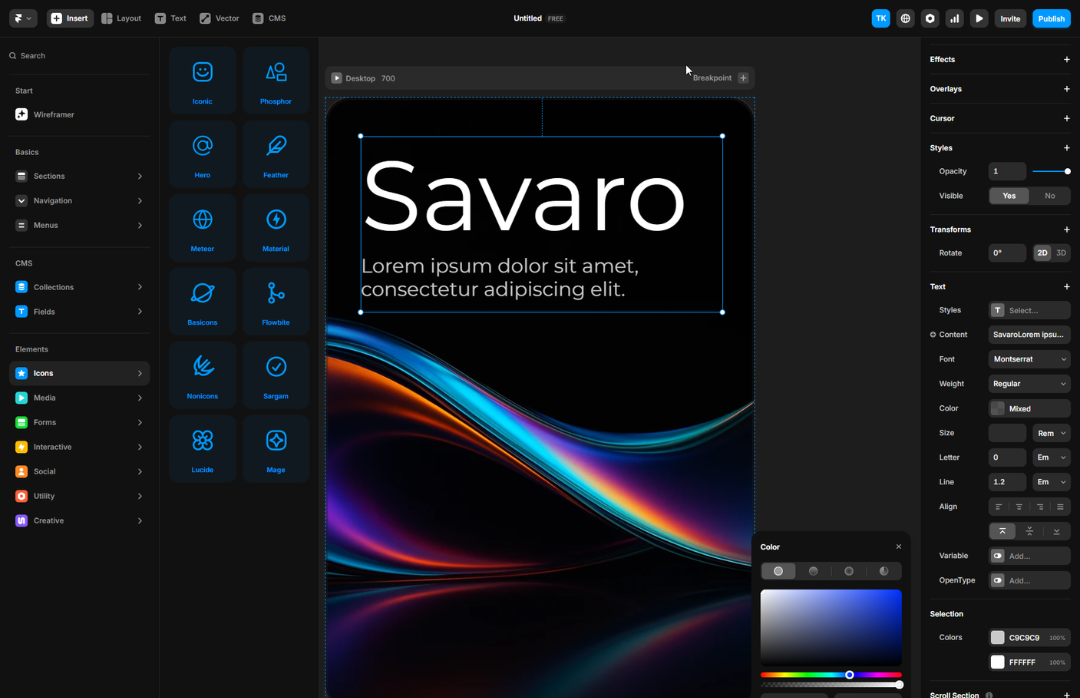The image size is (1080, 698).
Task: Select the Feather icons library
Action: click(x=275, y=153)
